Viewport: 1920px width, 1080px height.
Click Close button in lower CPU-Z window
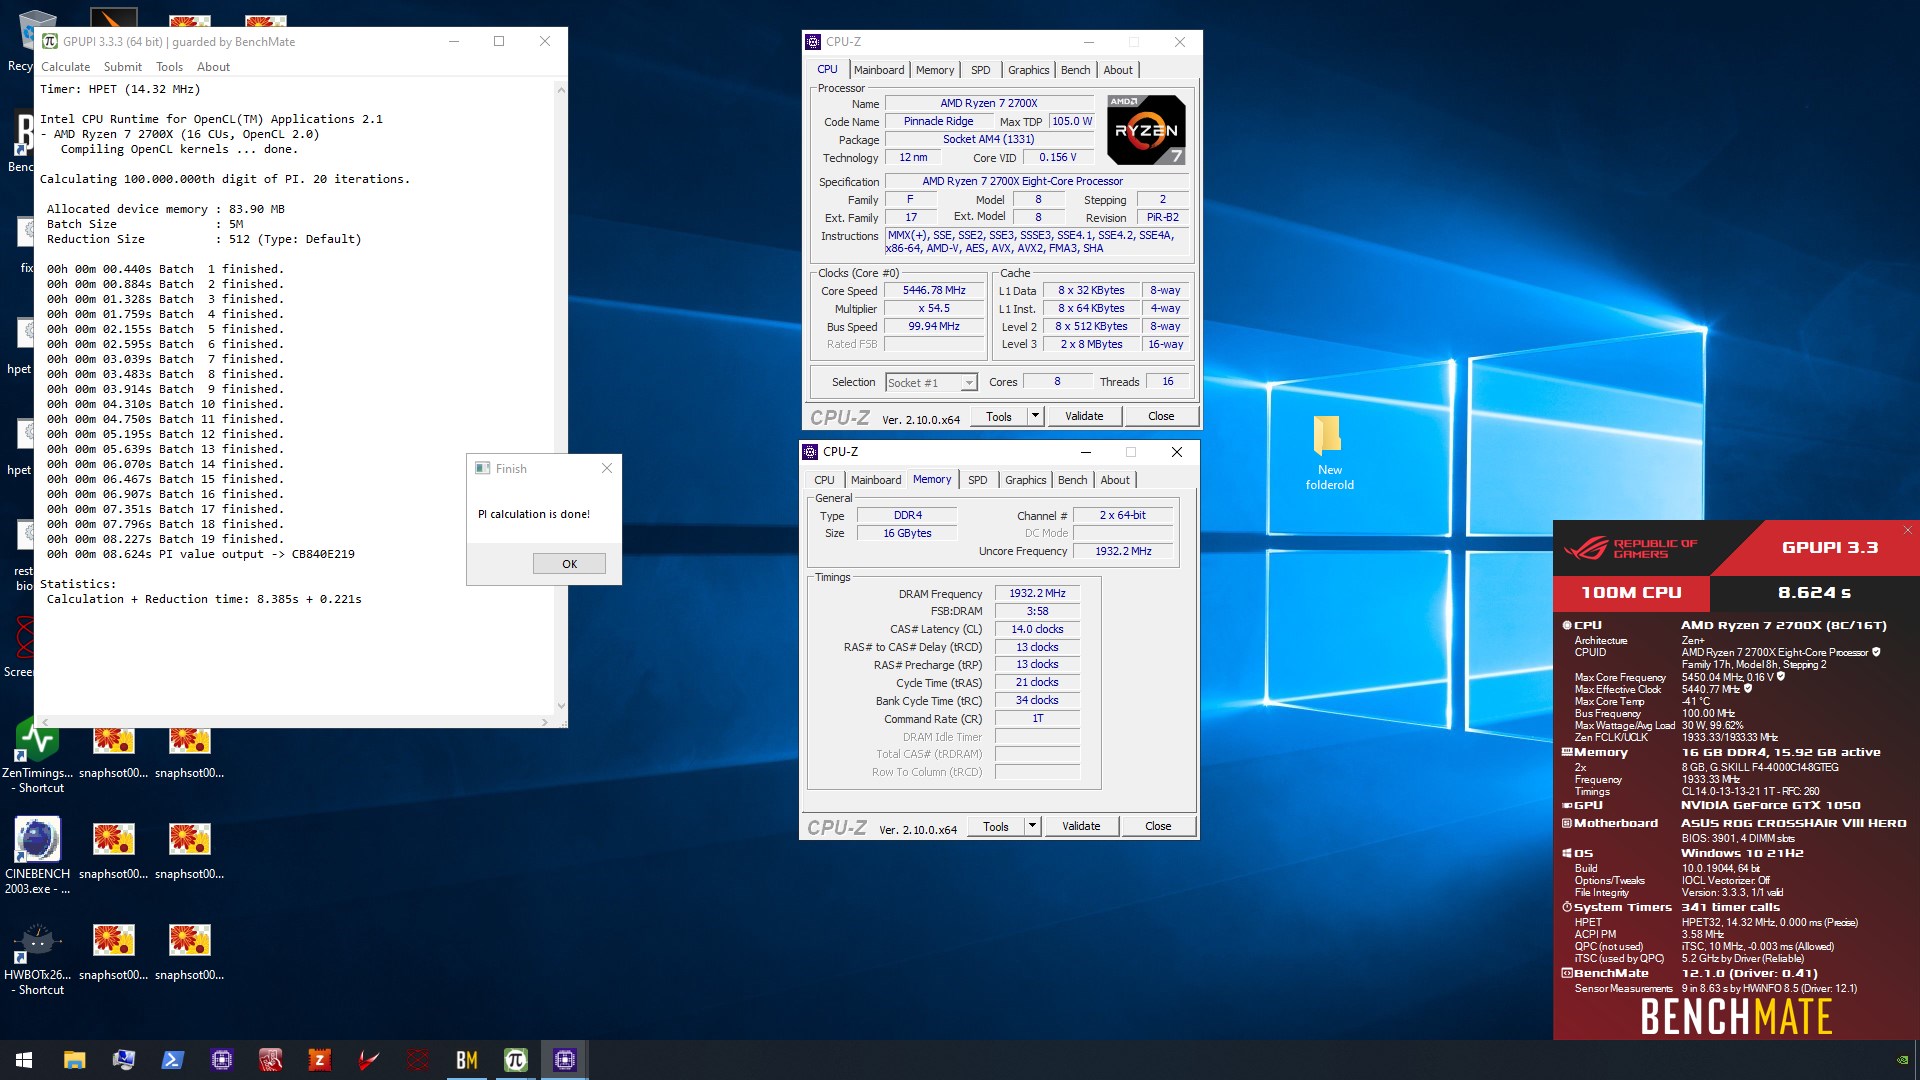[1158, 826]
